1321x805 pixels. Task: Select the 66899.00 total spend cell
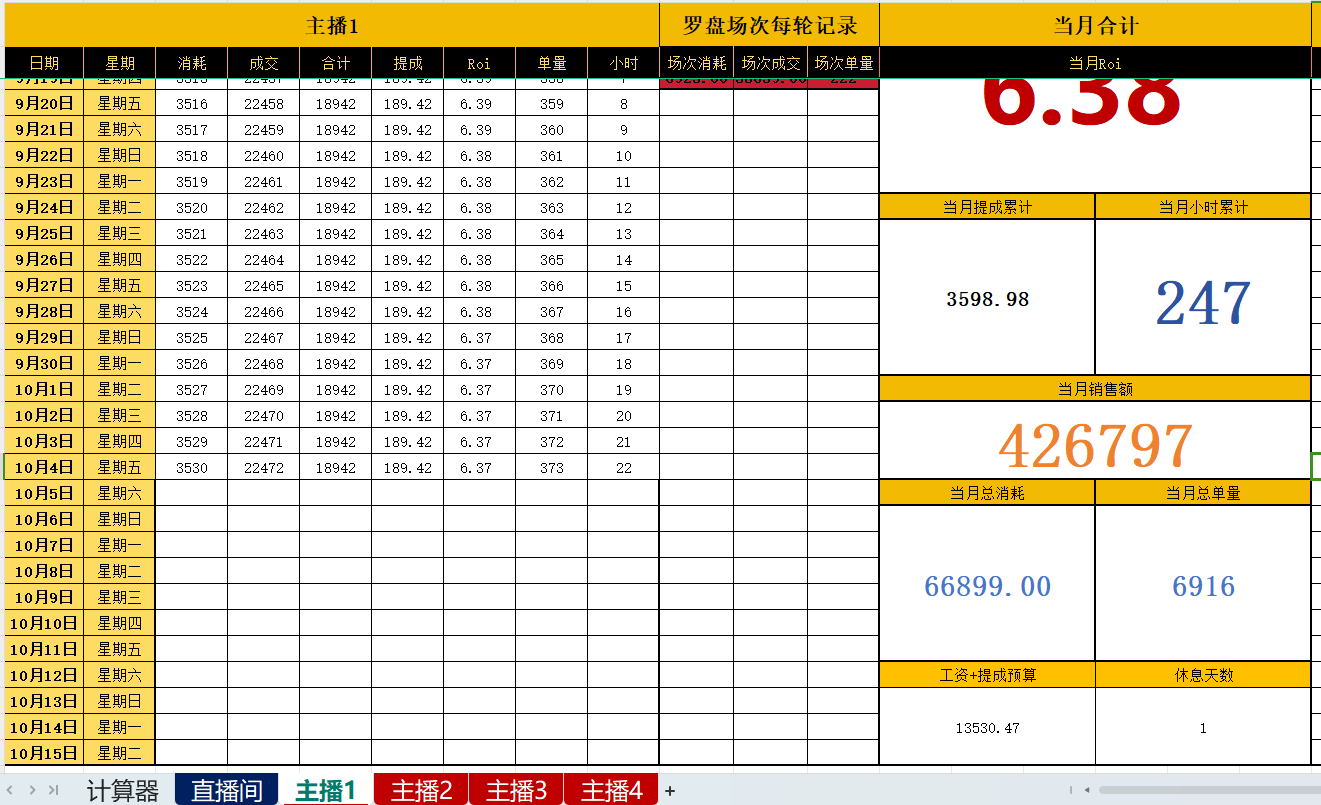(x=987, y=584)
